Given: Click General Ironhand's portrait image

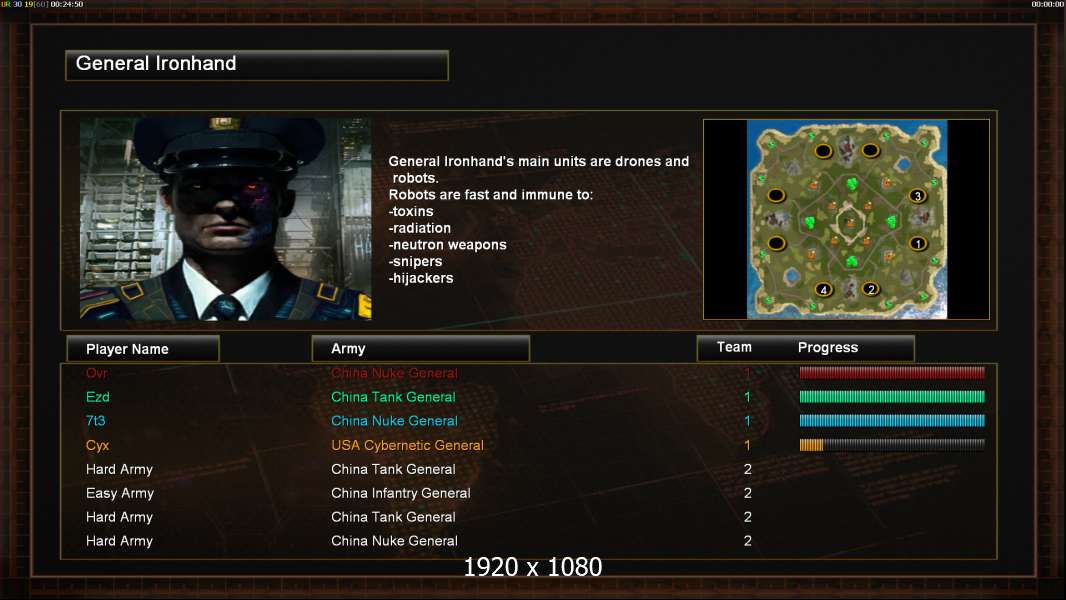Looking at the screenshot, I should click(x=226, y=219).
